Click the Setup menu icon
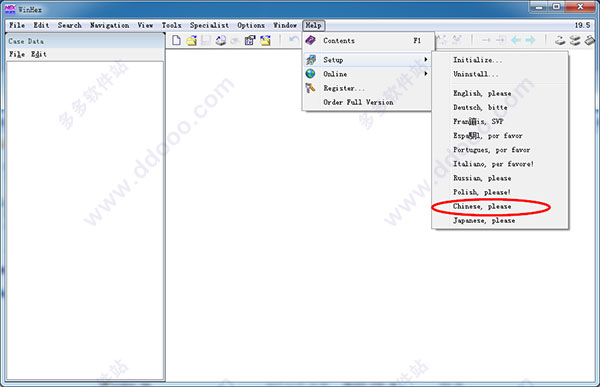Image resolution: width=600 pixels, height=387 pixels. tap(311, 60)
